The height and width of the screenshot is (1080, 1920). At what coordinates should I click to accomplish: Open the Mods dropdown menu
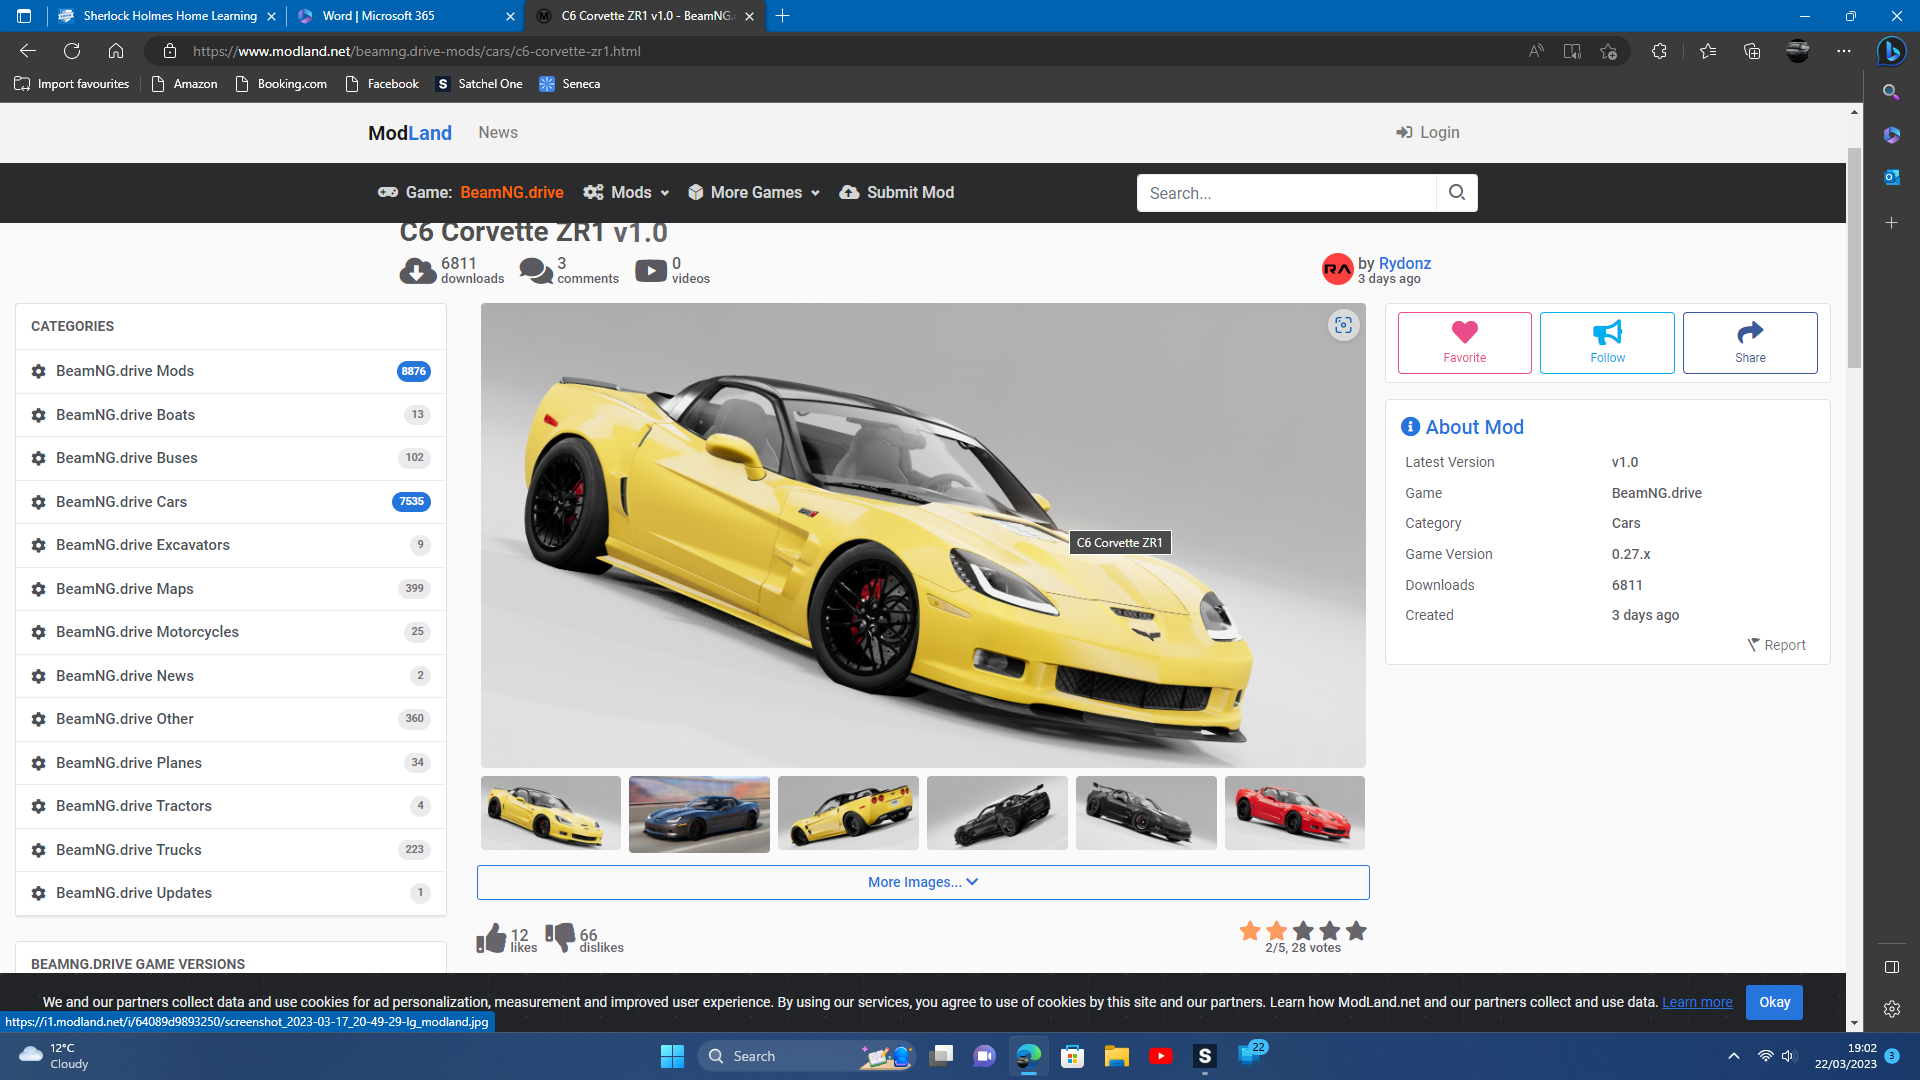point(626,193)
